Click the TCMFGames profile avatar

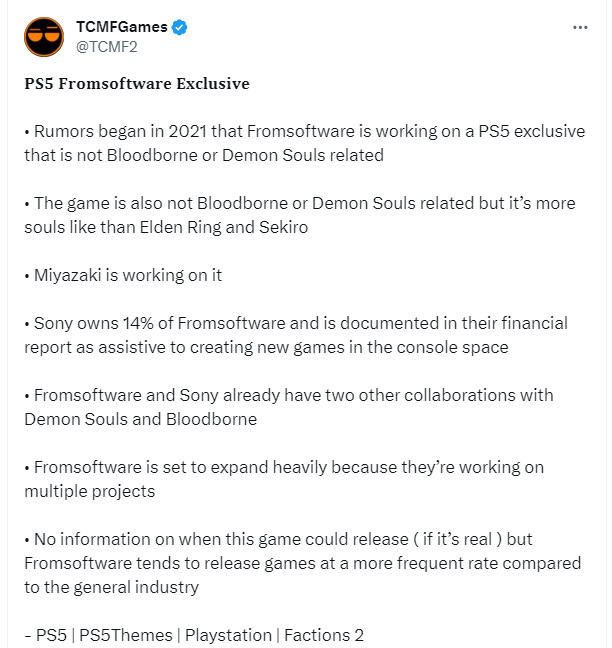pyautogui.click(x=43, y=38)
